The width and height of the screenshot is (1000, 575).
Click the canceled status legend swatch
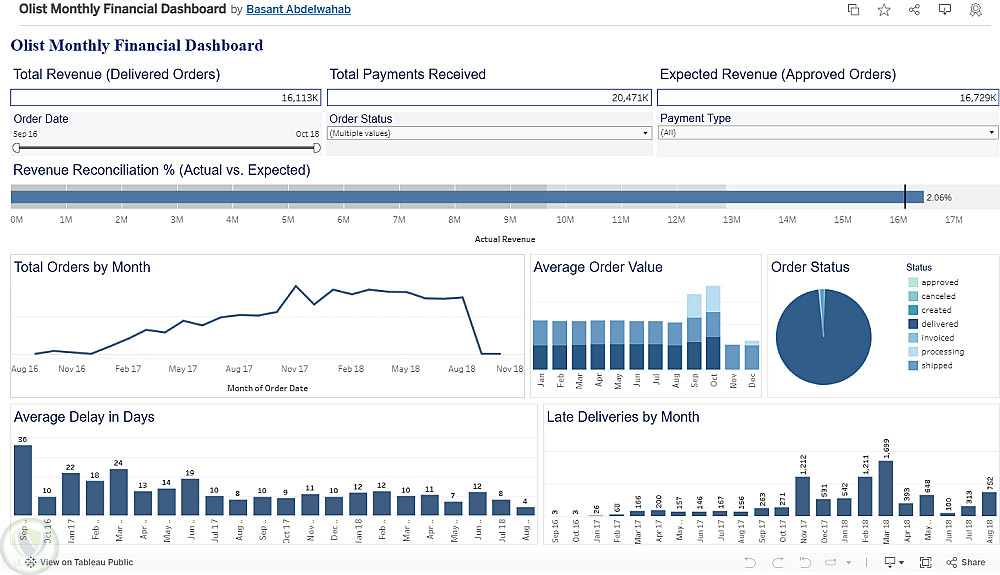pyautogui.click(x=912, y=296)
